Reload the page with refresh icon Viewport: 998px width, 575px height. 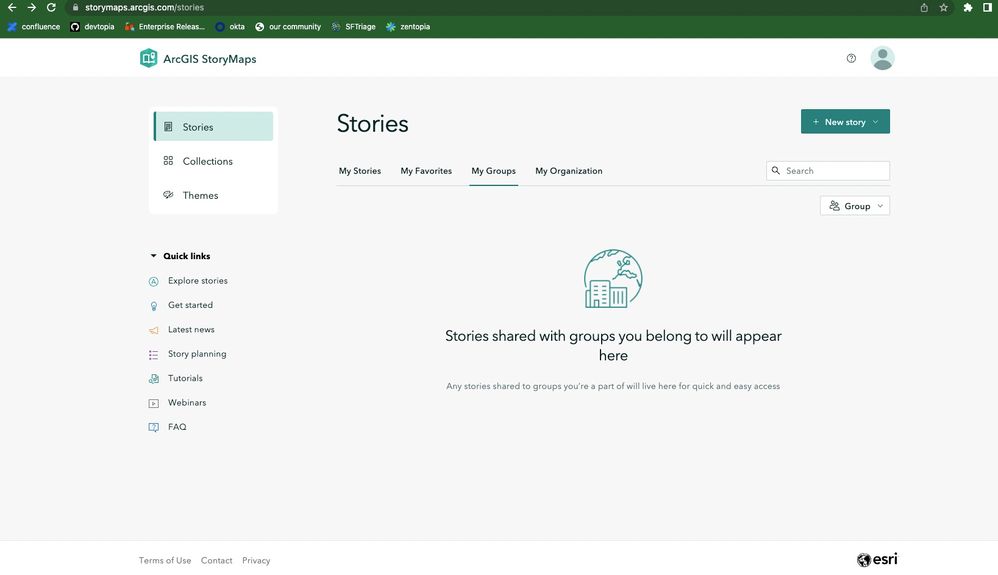(x=51, y=8)
